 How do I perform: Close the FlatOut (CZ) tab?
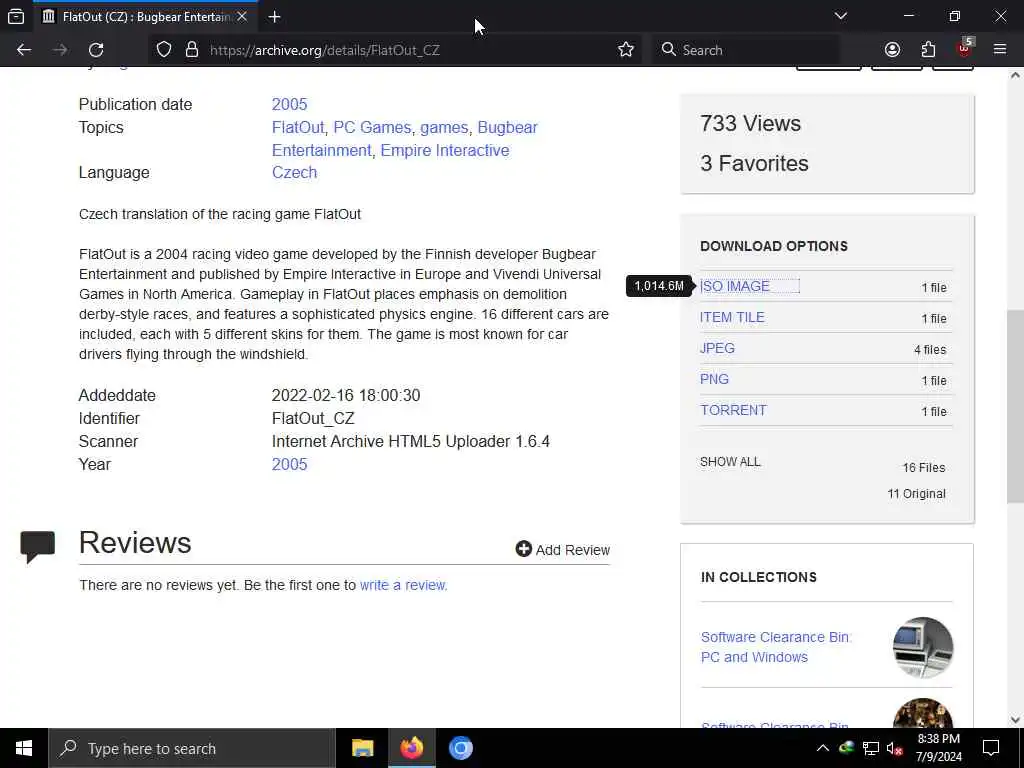tap(242, 16)
